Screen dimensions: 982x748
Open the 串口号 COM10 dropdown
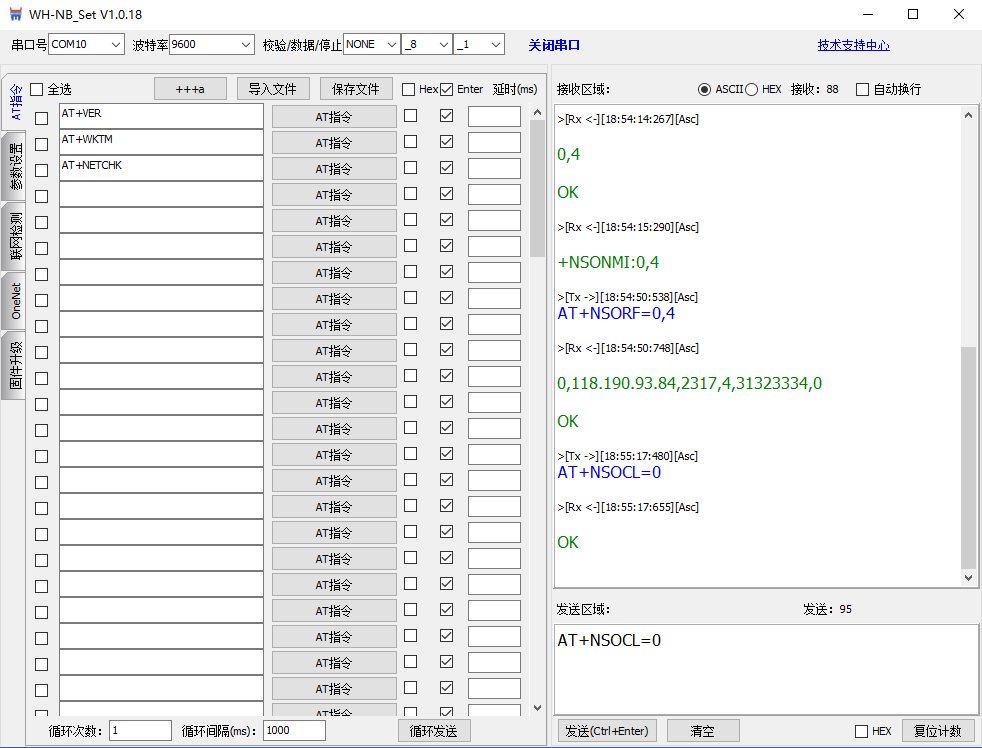tap(86, 44)
